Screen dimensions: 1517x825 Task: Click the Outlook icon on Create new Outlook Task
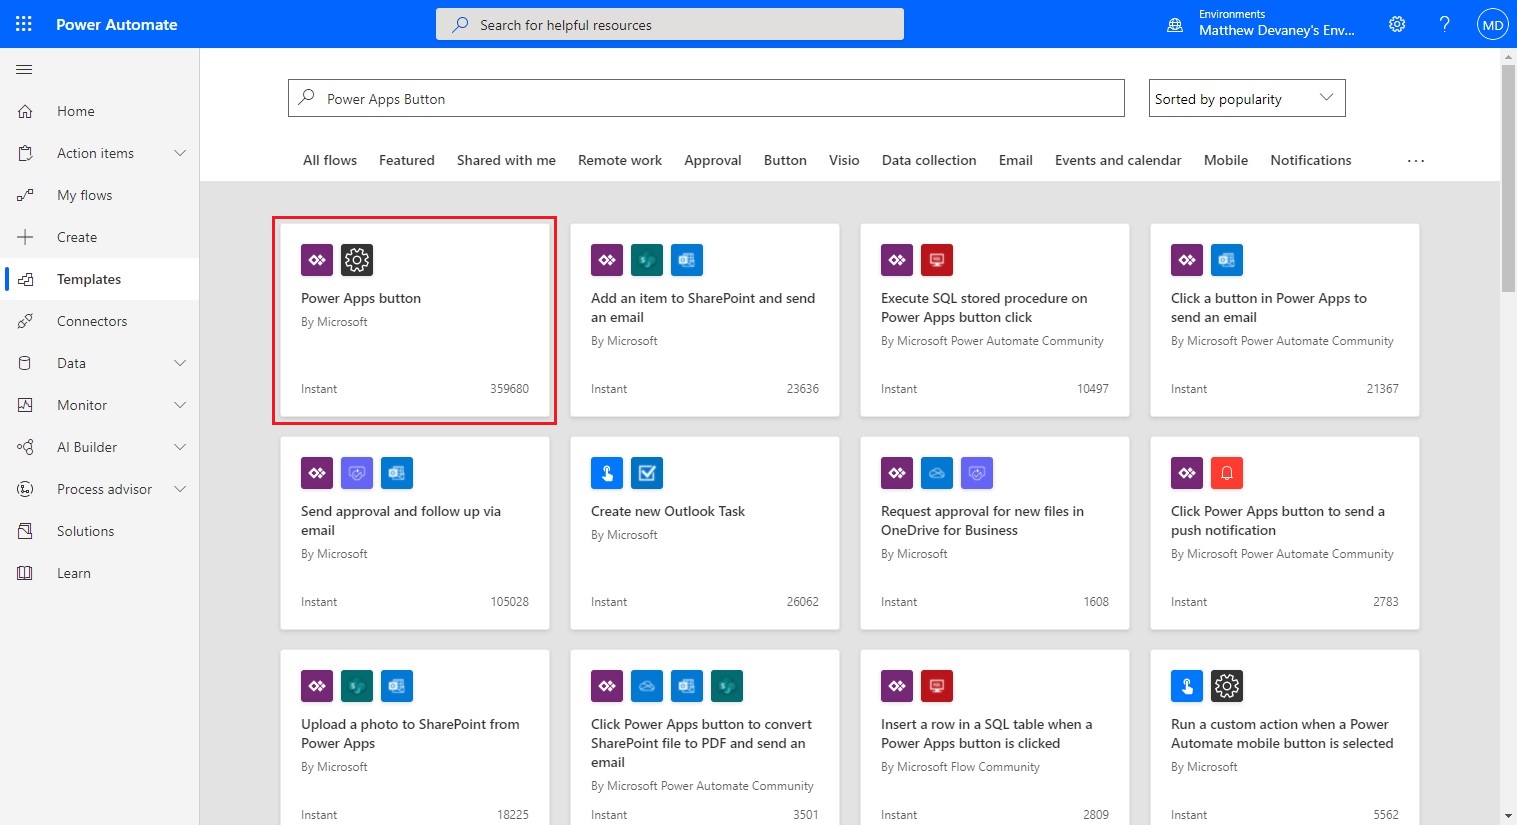647,473
